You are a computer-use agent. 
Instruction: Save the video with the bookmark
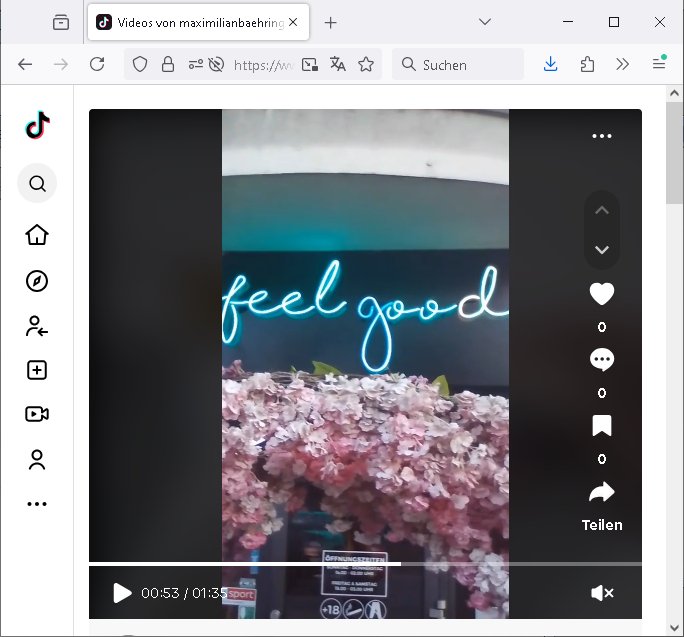click(x=602, y=426)
